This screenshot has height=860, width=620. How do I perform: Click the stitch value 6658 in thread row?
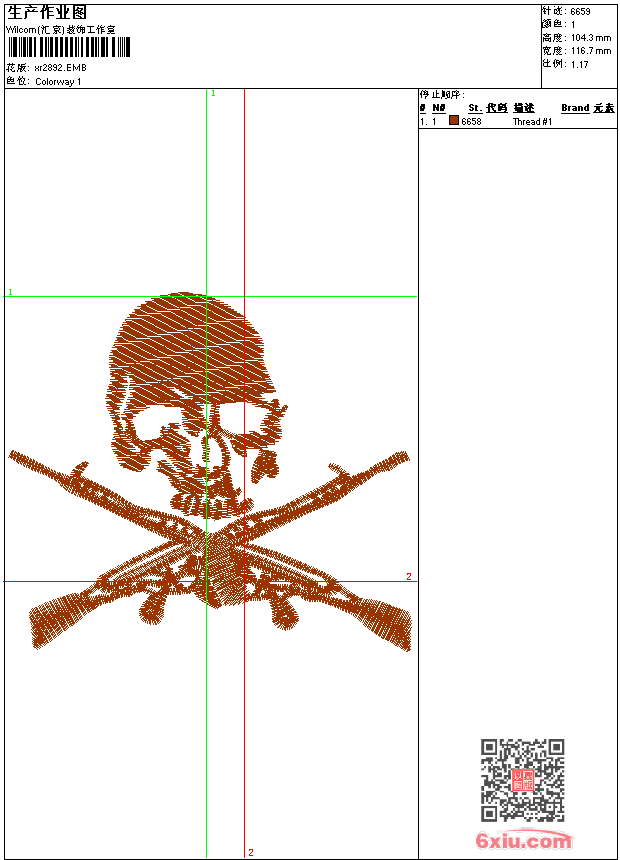(471, 122)
